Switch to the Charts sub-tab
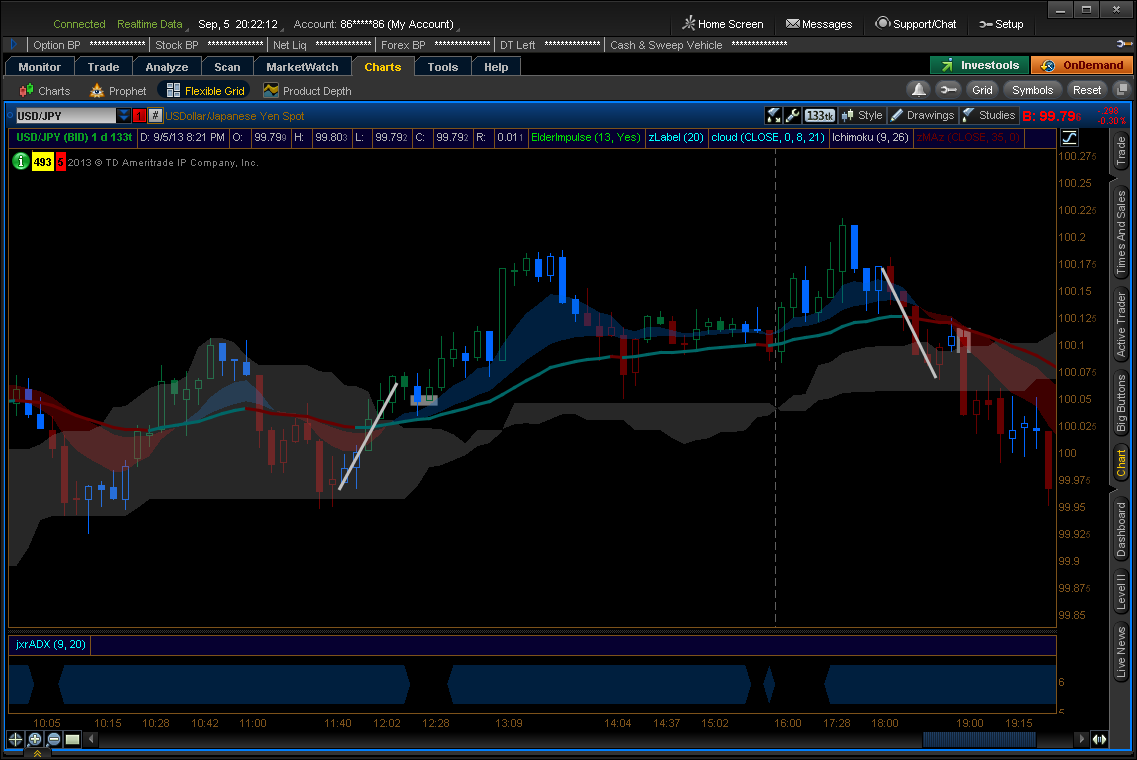This screenshot has height=760, width=1137. click(x=45, y=91)
